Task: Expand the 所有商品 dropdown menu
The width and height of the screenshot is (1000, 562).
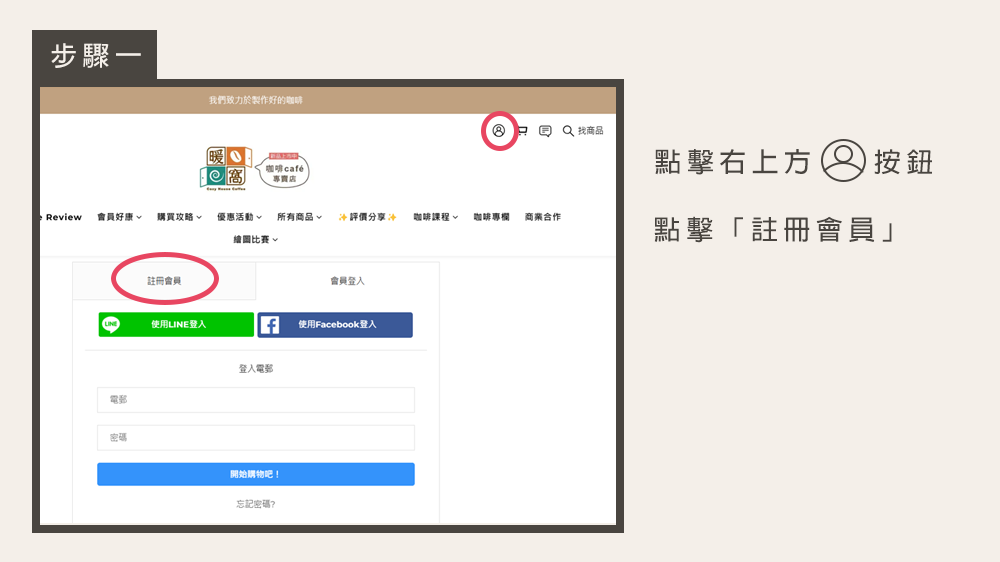Action: [x=299, y=217]
